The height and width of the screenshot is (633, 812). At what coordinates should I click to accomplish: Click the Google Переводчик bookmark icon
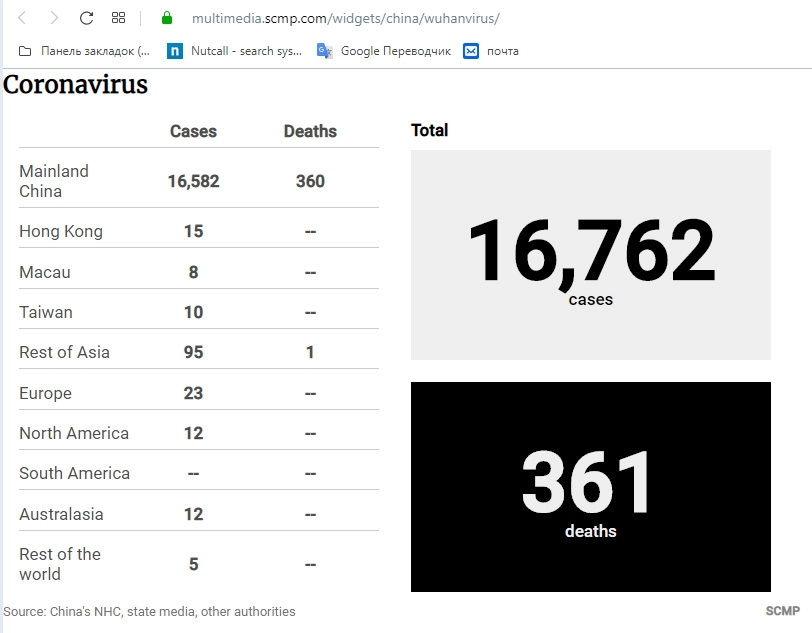(325, 51)
